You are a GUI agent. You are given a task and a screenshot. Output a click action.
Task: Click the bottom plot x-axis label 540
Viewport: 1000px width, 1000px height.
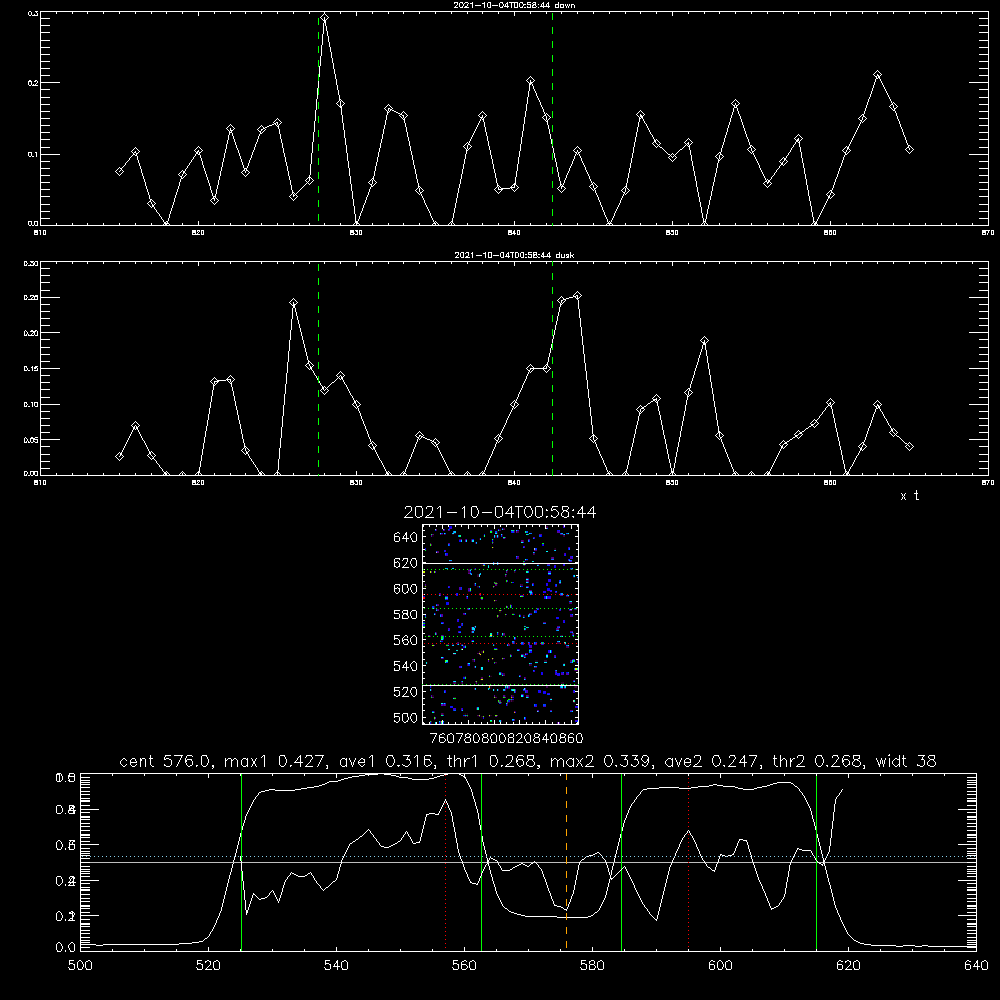(x=336, y=966)
